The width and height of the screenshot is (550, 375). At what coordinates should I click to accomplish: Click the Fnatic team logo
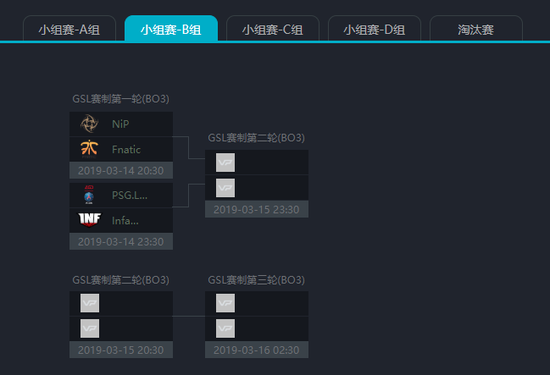tap(89, 149)
